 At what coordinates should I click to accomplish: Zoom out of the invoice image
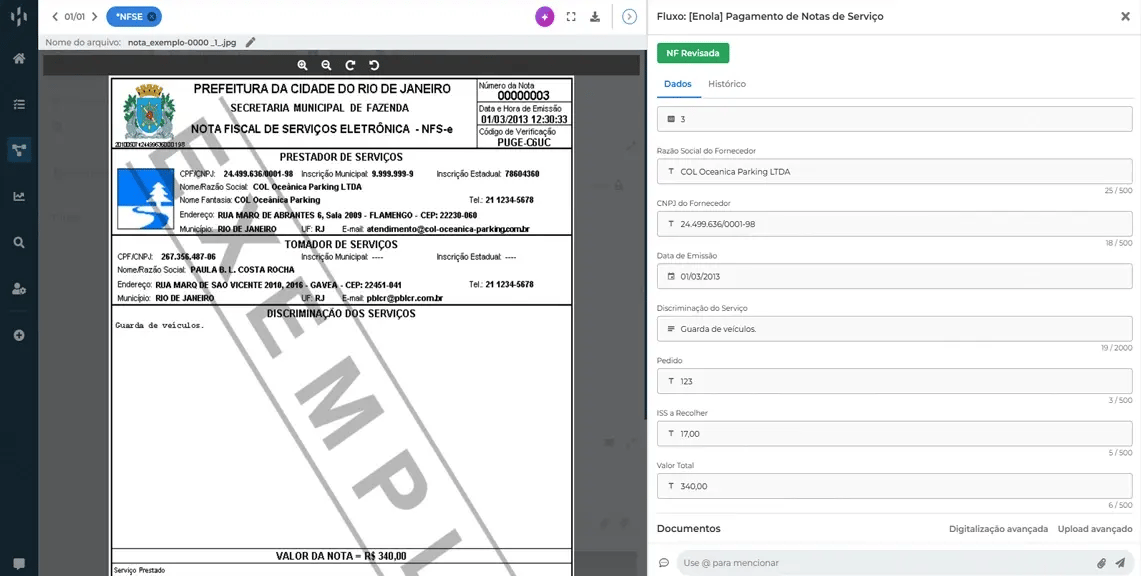(x=326, y=65)
